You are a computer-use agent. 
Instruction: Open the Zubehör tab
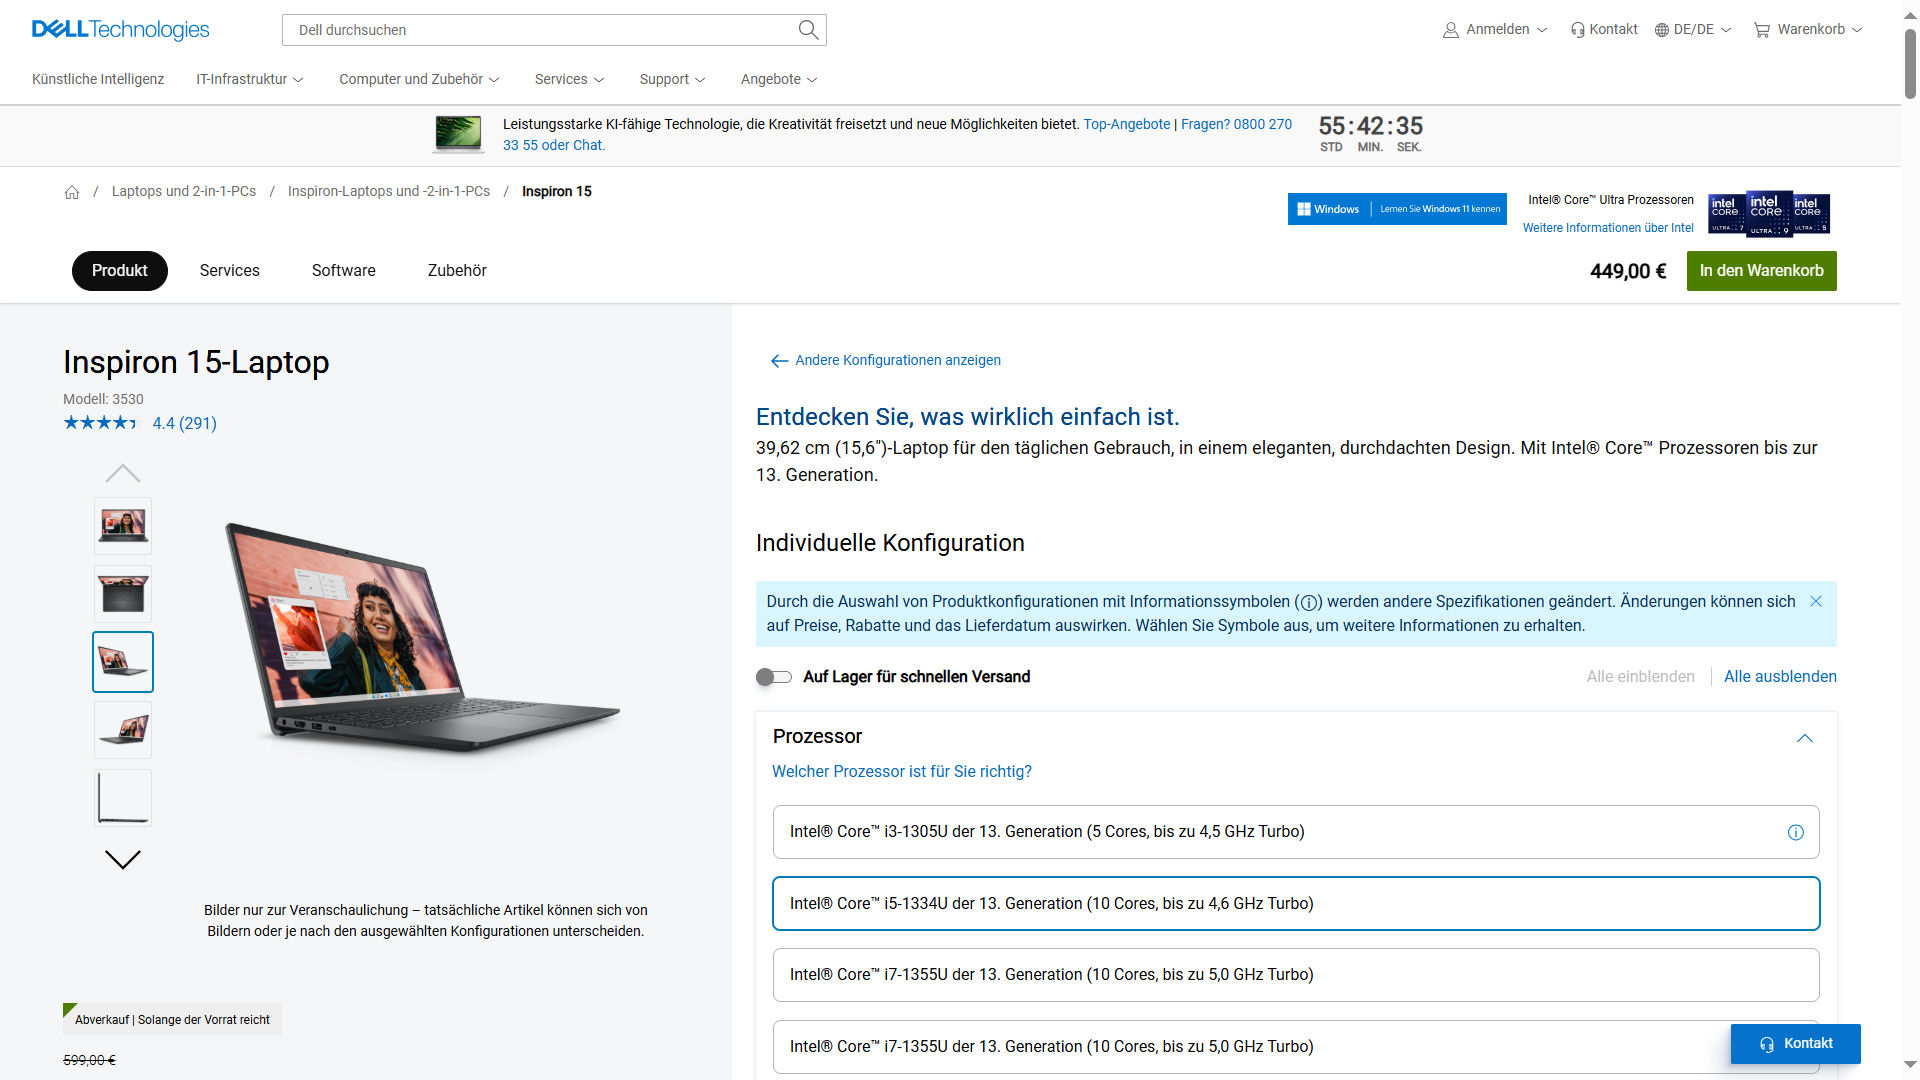point(457,271)
